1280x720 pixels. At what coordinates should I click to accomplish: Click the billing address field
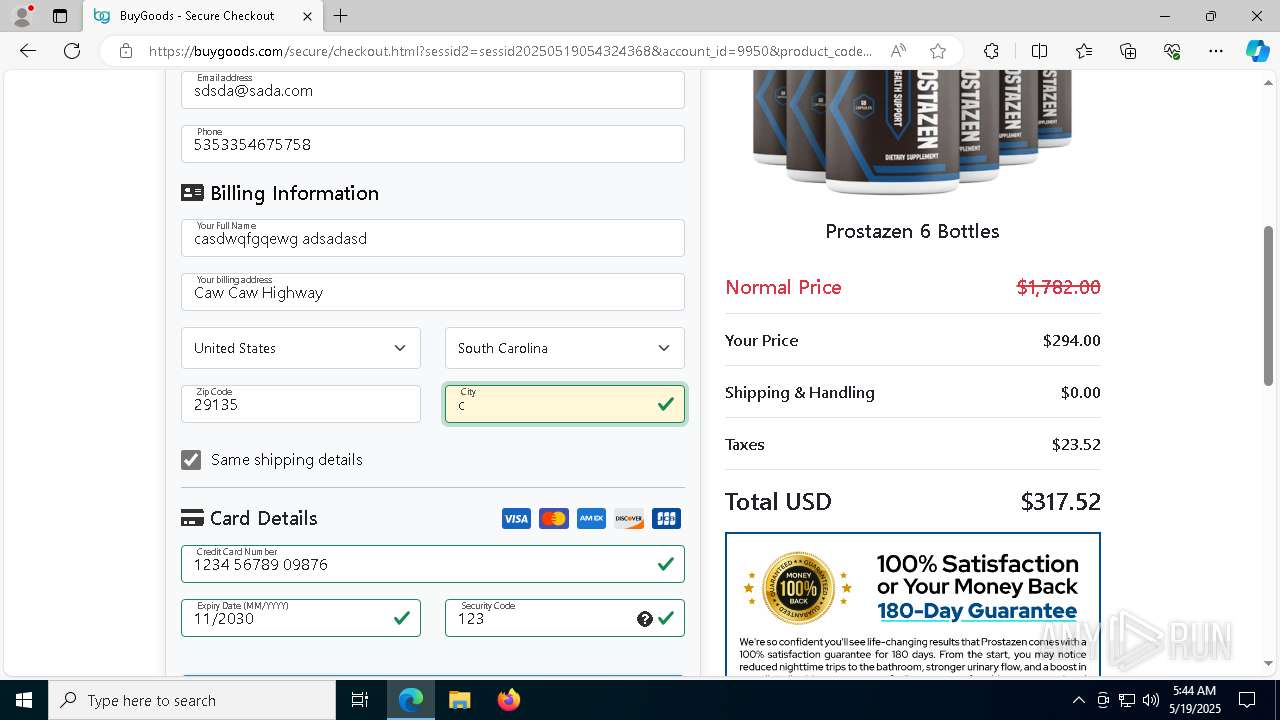pos(433,292)
